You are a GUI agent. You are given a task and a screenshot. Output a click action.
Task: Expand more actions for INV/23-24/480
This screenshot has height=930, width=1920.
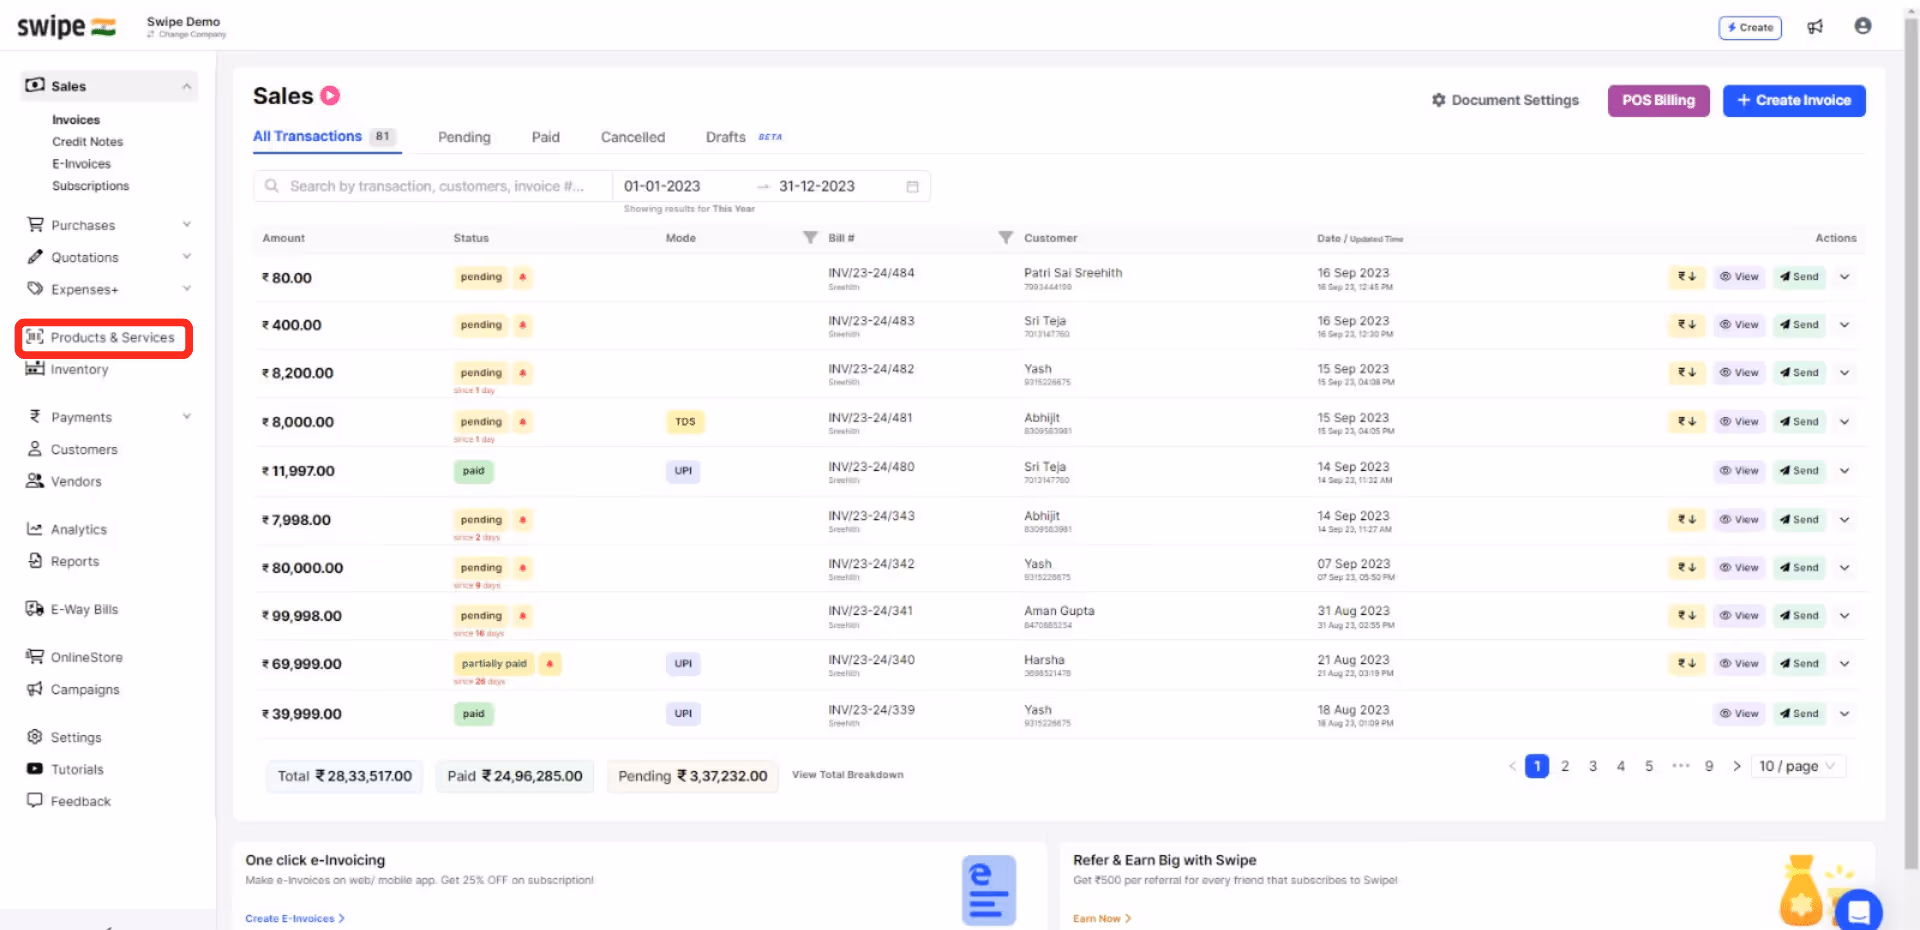coord(1845,471)
